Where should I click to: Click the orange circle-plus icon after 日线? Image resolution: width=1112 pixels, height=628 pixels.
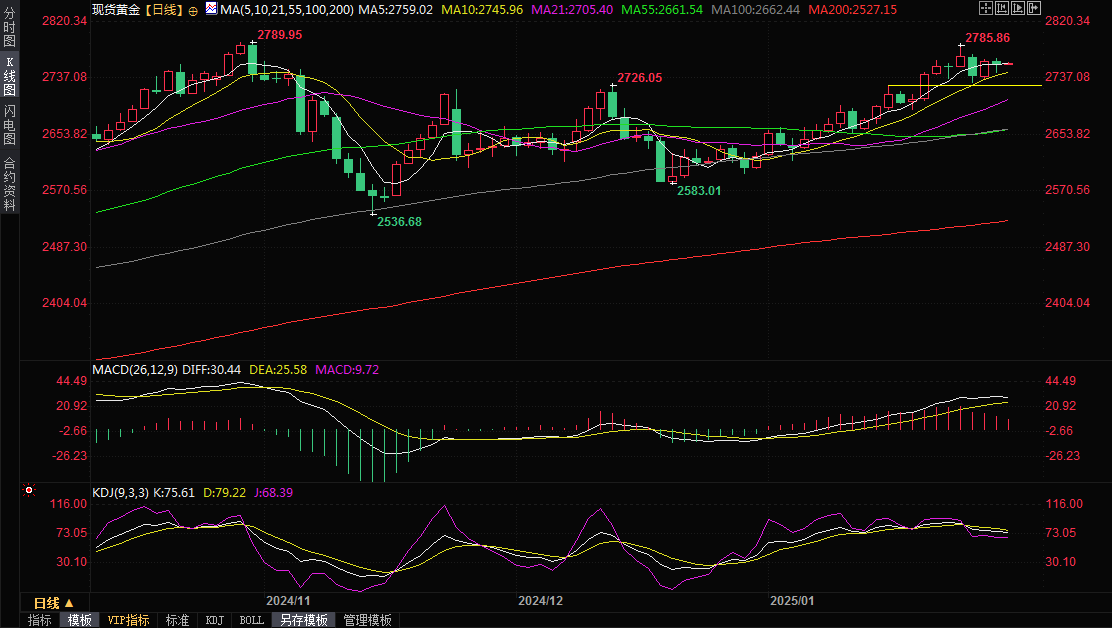click(x=193, y=11)
